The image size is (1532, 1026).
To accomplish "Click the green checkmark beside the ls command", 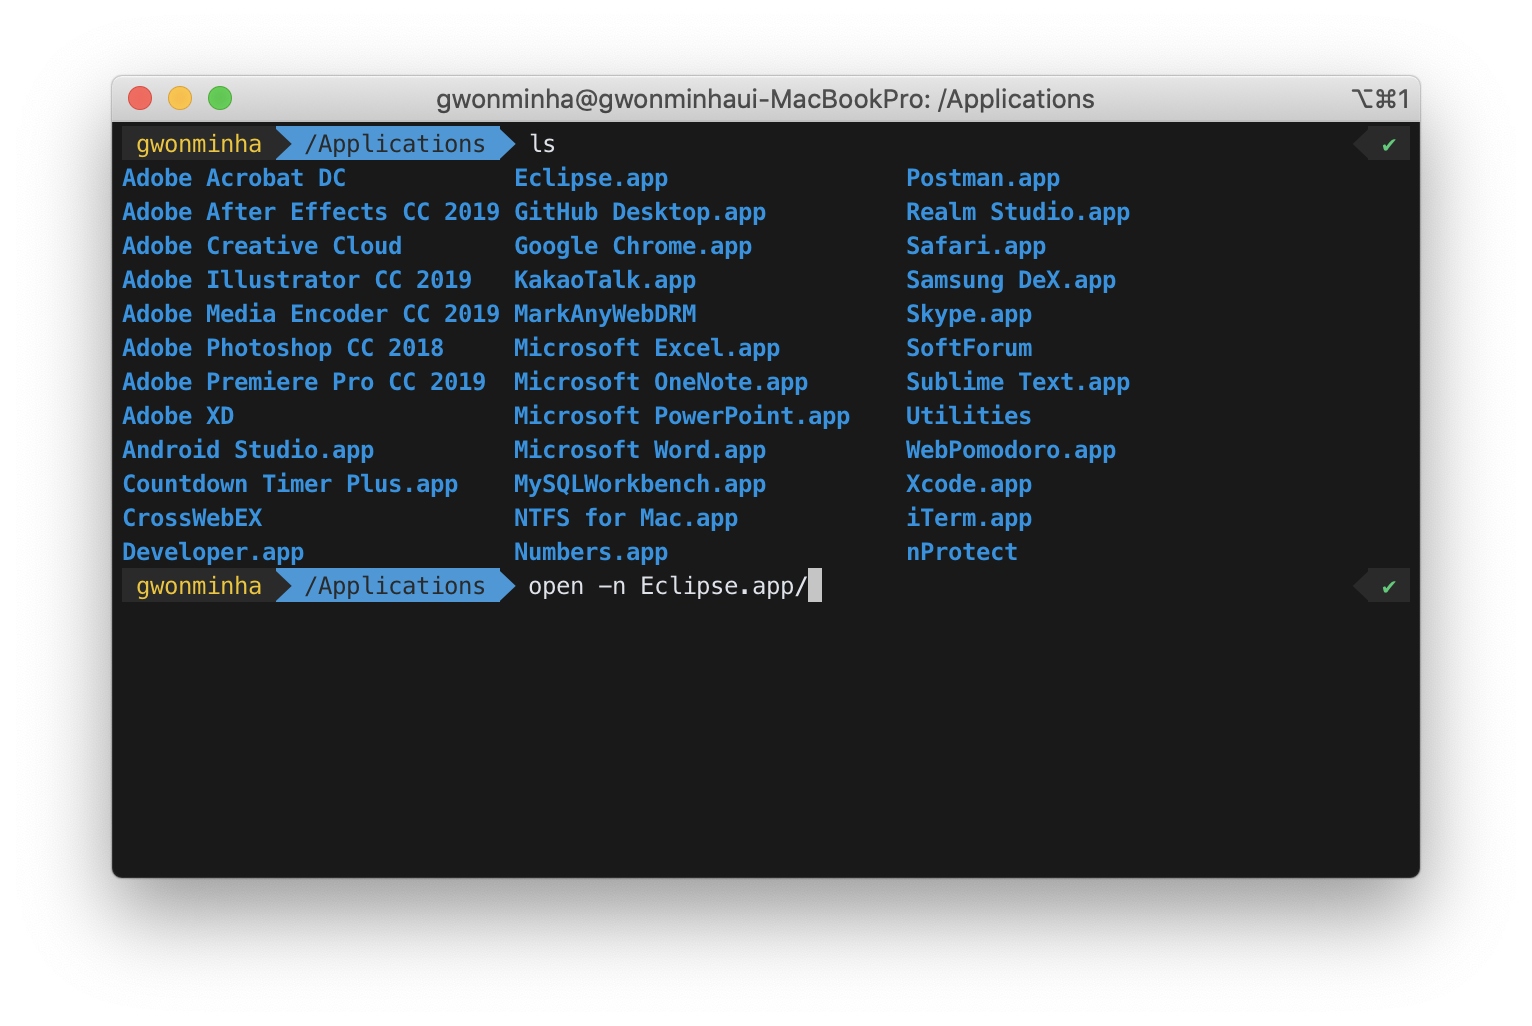I will (1388, 145).
